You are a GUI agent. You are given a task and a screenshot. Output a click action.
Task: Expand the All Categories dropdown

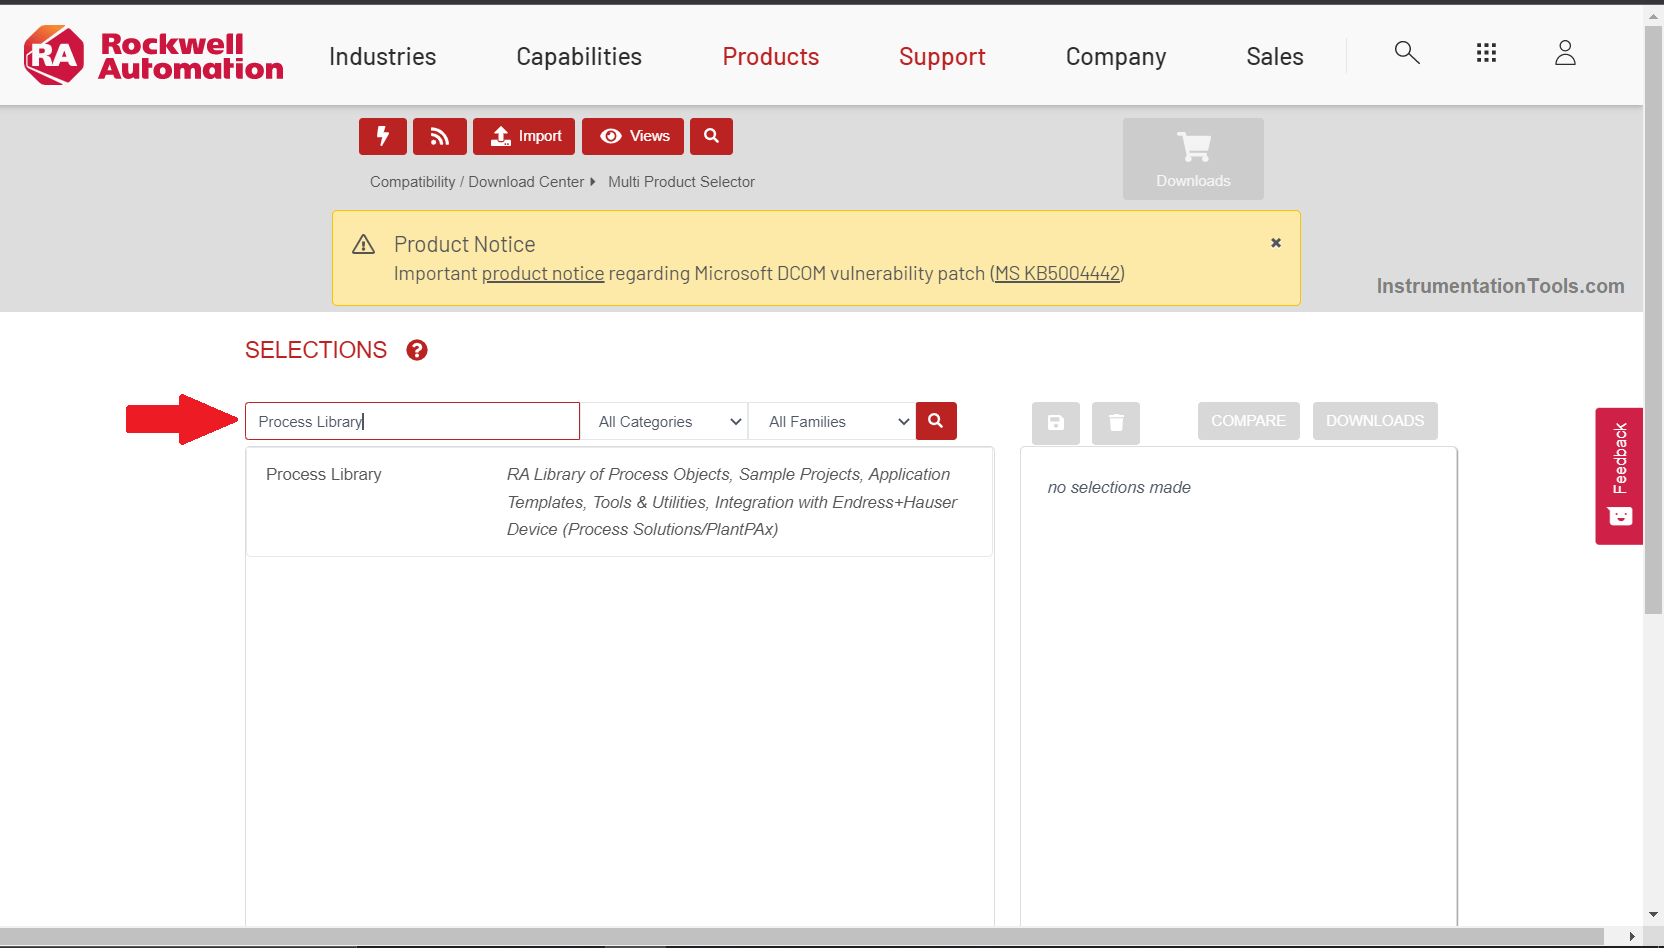[x=666, y=421]
